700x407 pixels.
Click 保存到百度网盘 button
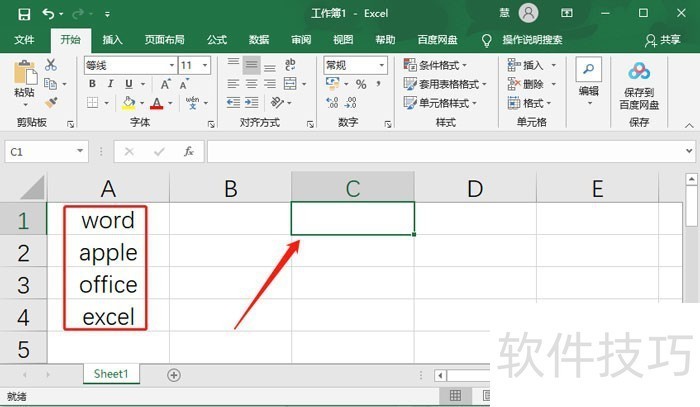click(x=639, y=86)
